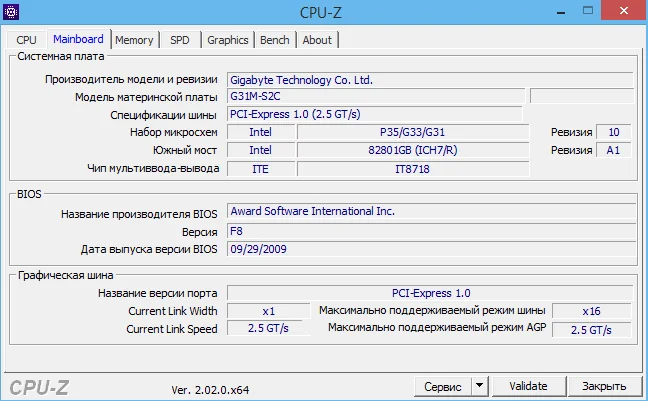Click chipset revision value 10
This screenshot has height=401, width=648.
(614, 132)
